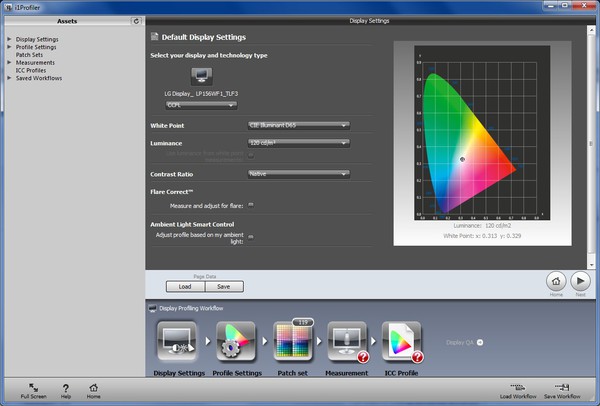Open Help from the bottom bar
Viewport: 600px width, 406px height.
[x=66, y=388]
